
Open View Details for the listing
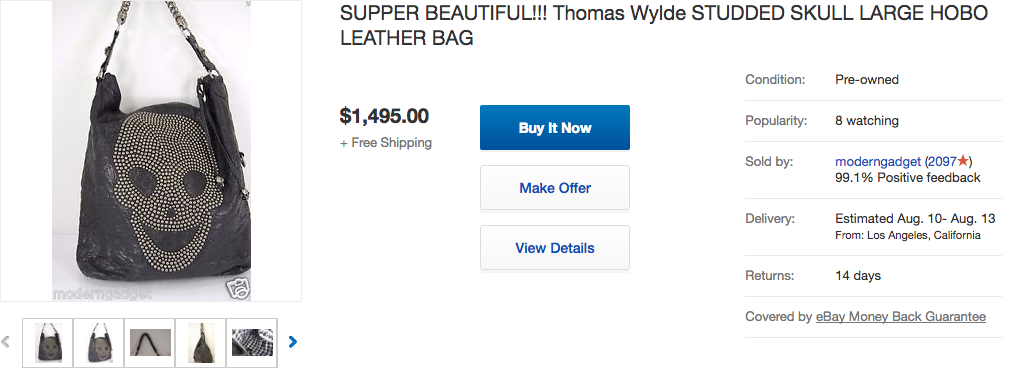554,248
